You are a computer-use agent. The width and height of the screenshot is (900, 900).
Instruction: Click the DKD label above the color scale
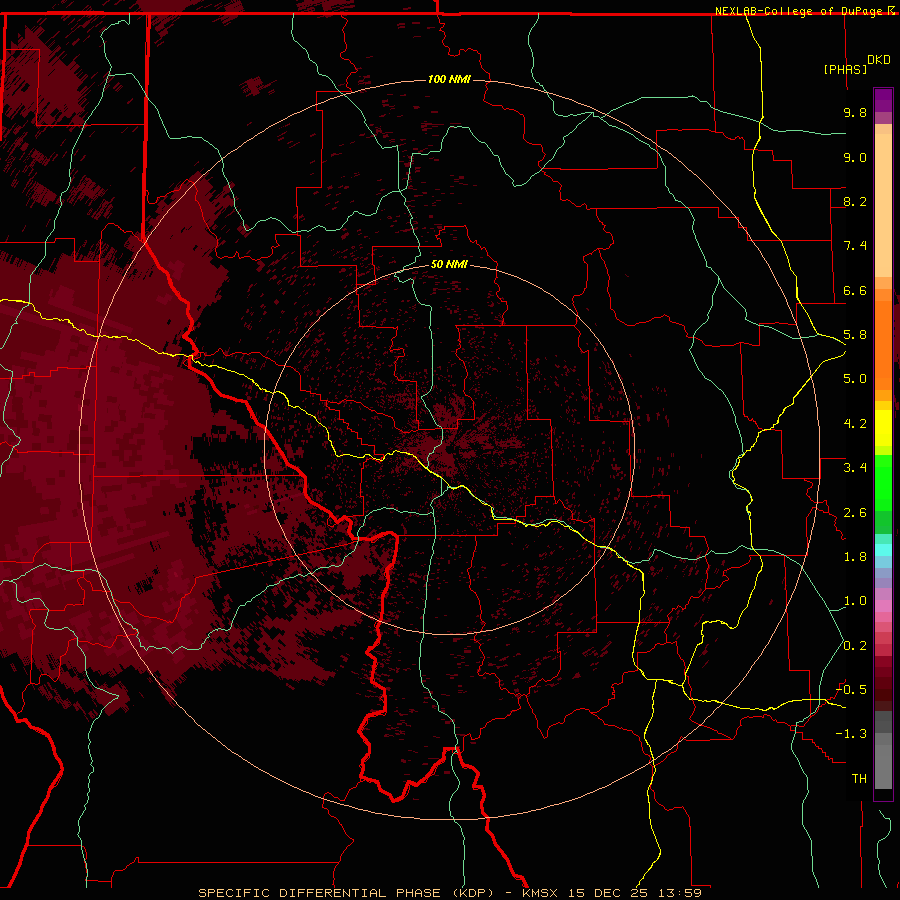point(879,60)
